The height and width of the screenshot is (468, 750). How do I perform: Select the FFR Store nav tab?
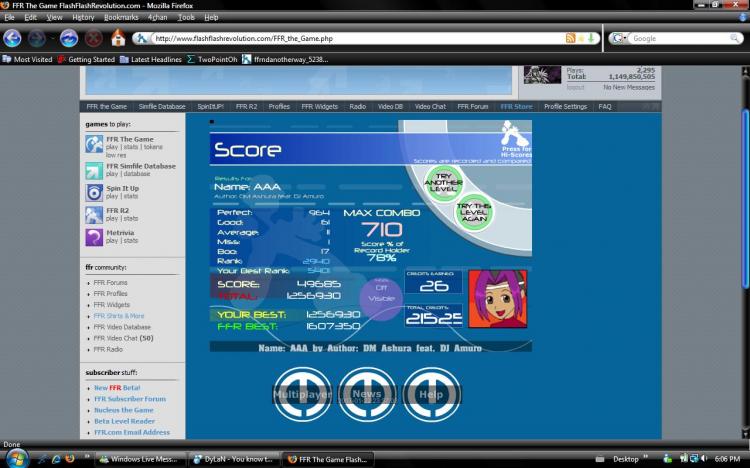point(516,107)
